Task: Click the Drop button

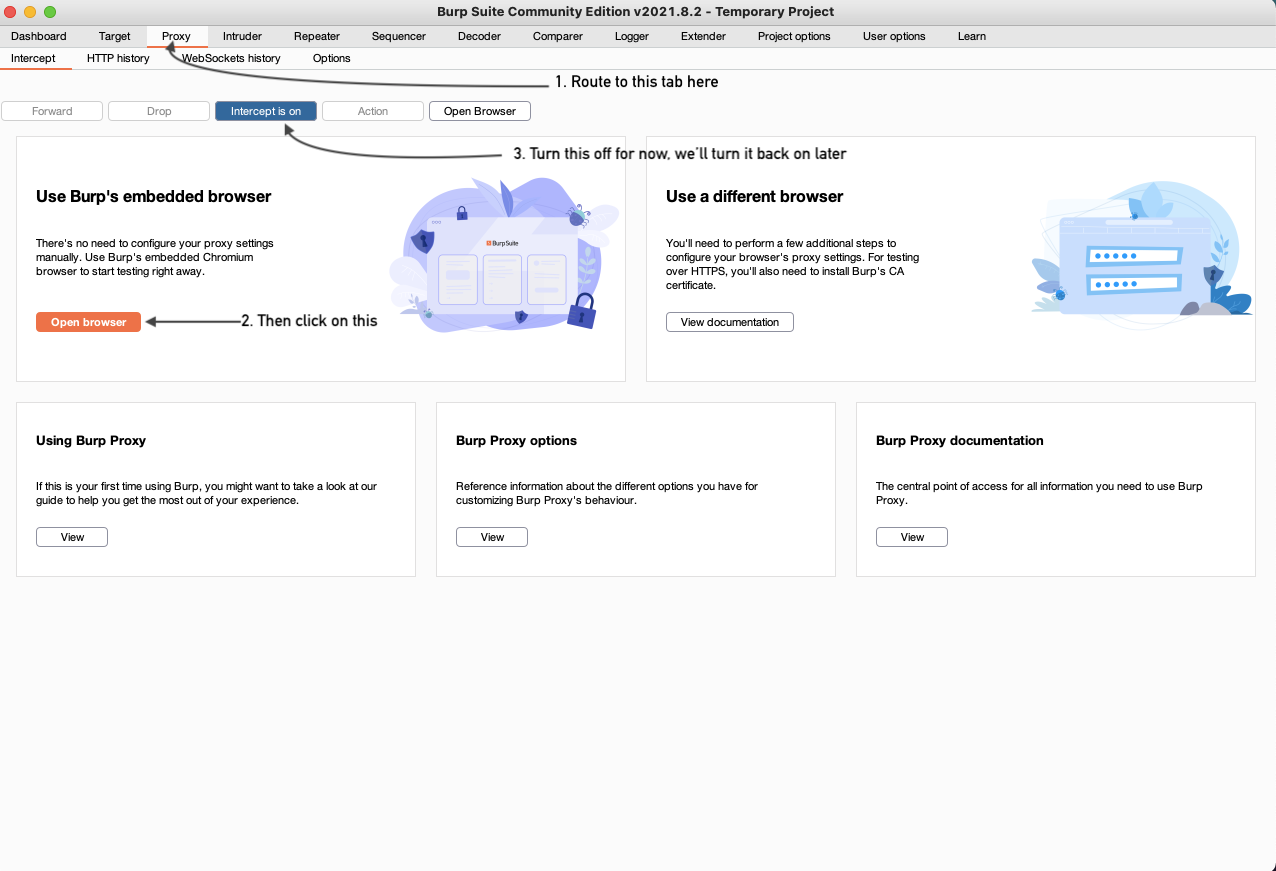Action: 159,111
